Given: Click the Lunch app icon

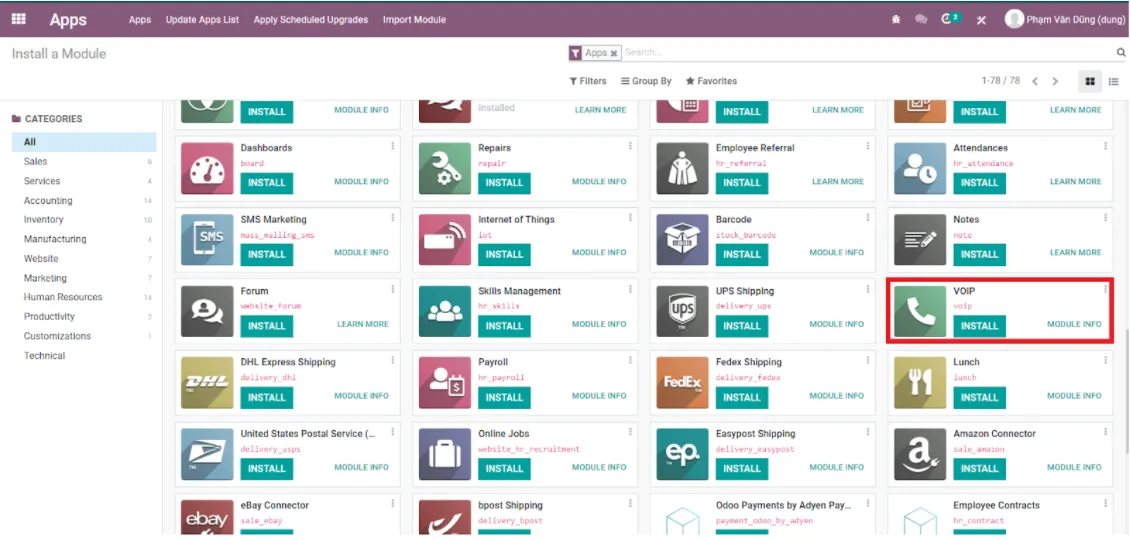Looking at the screenshot, I should (920, 383).
